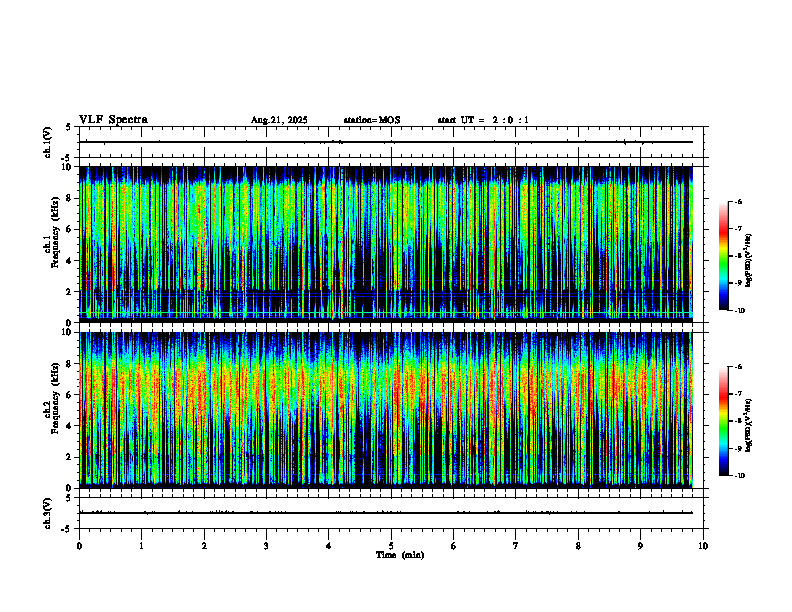Viewport: 792px width, 612px height.
Task: Click the "6" kHz tick on ch.1 frequency axis
Action: click(x=69, y=229)
